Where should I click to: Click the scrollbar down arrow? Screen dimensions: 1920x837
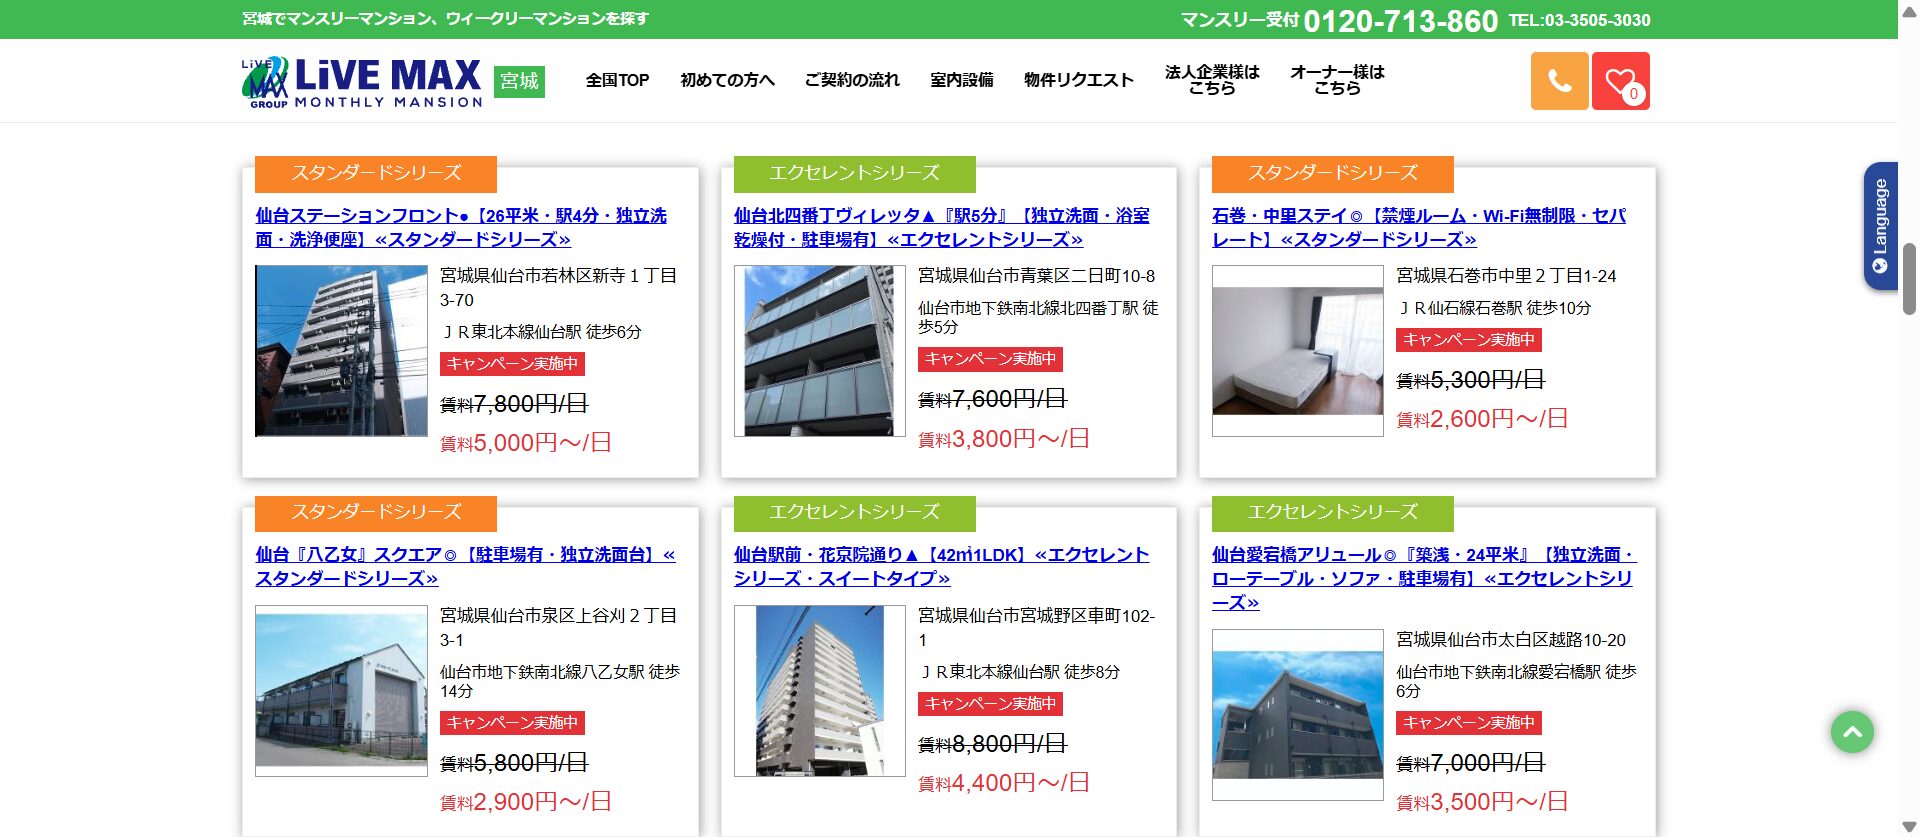[x=1909, y=827]
